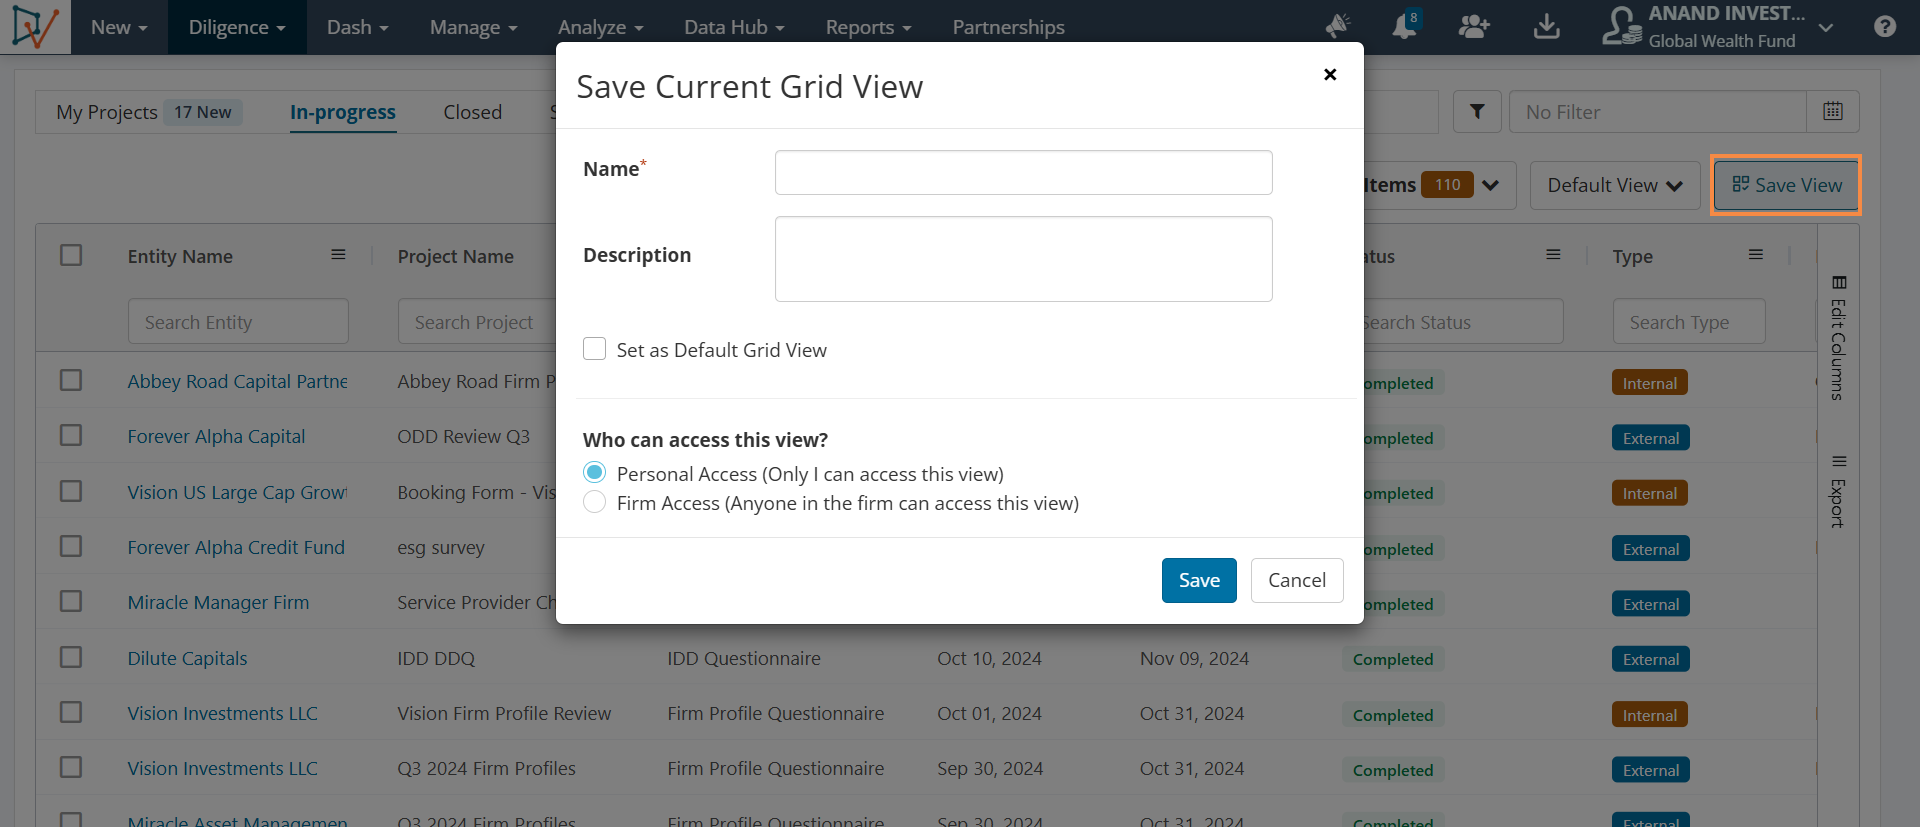Click the app logo icon

tap(35, 27)
